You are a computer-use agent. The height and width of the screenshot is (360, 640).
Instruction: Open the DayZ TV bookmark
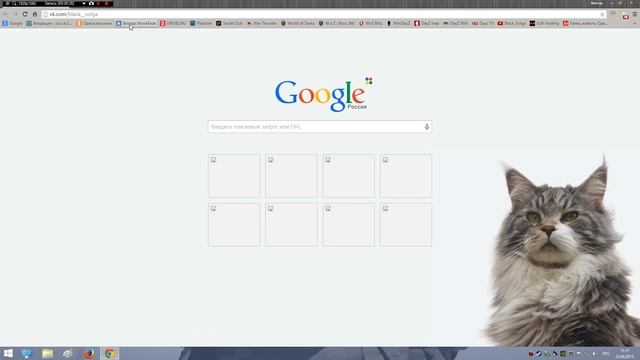tap(483, 24)
